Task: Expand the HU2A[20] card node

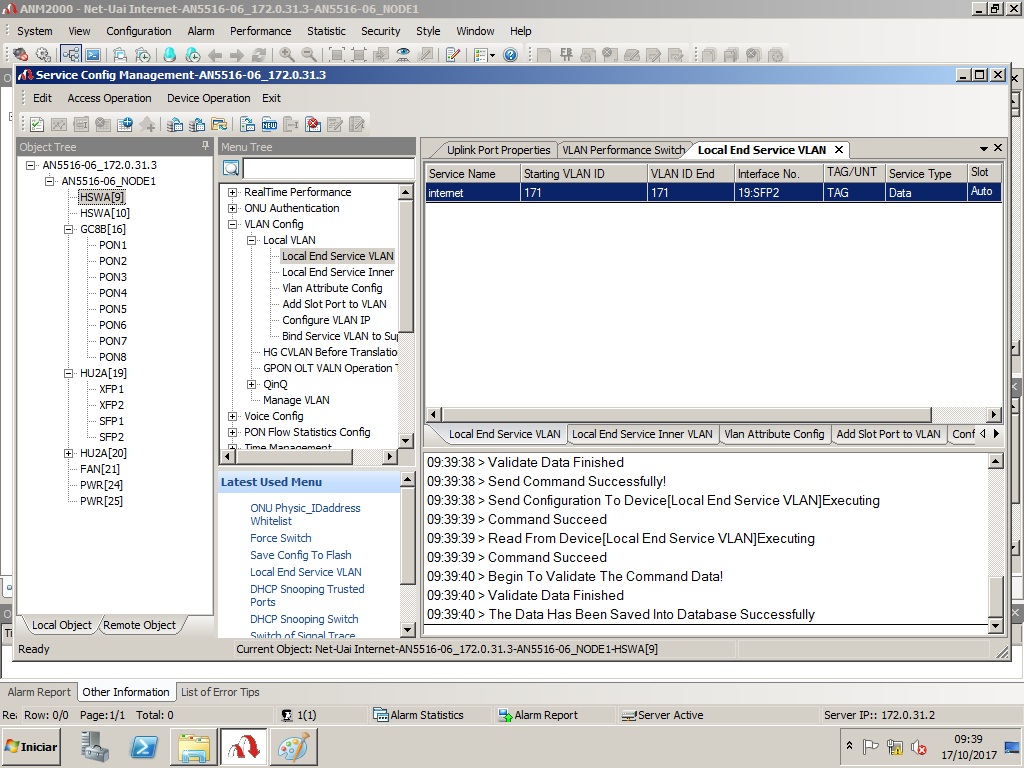Action: (69, 453)
